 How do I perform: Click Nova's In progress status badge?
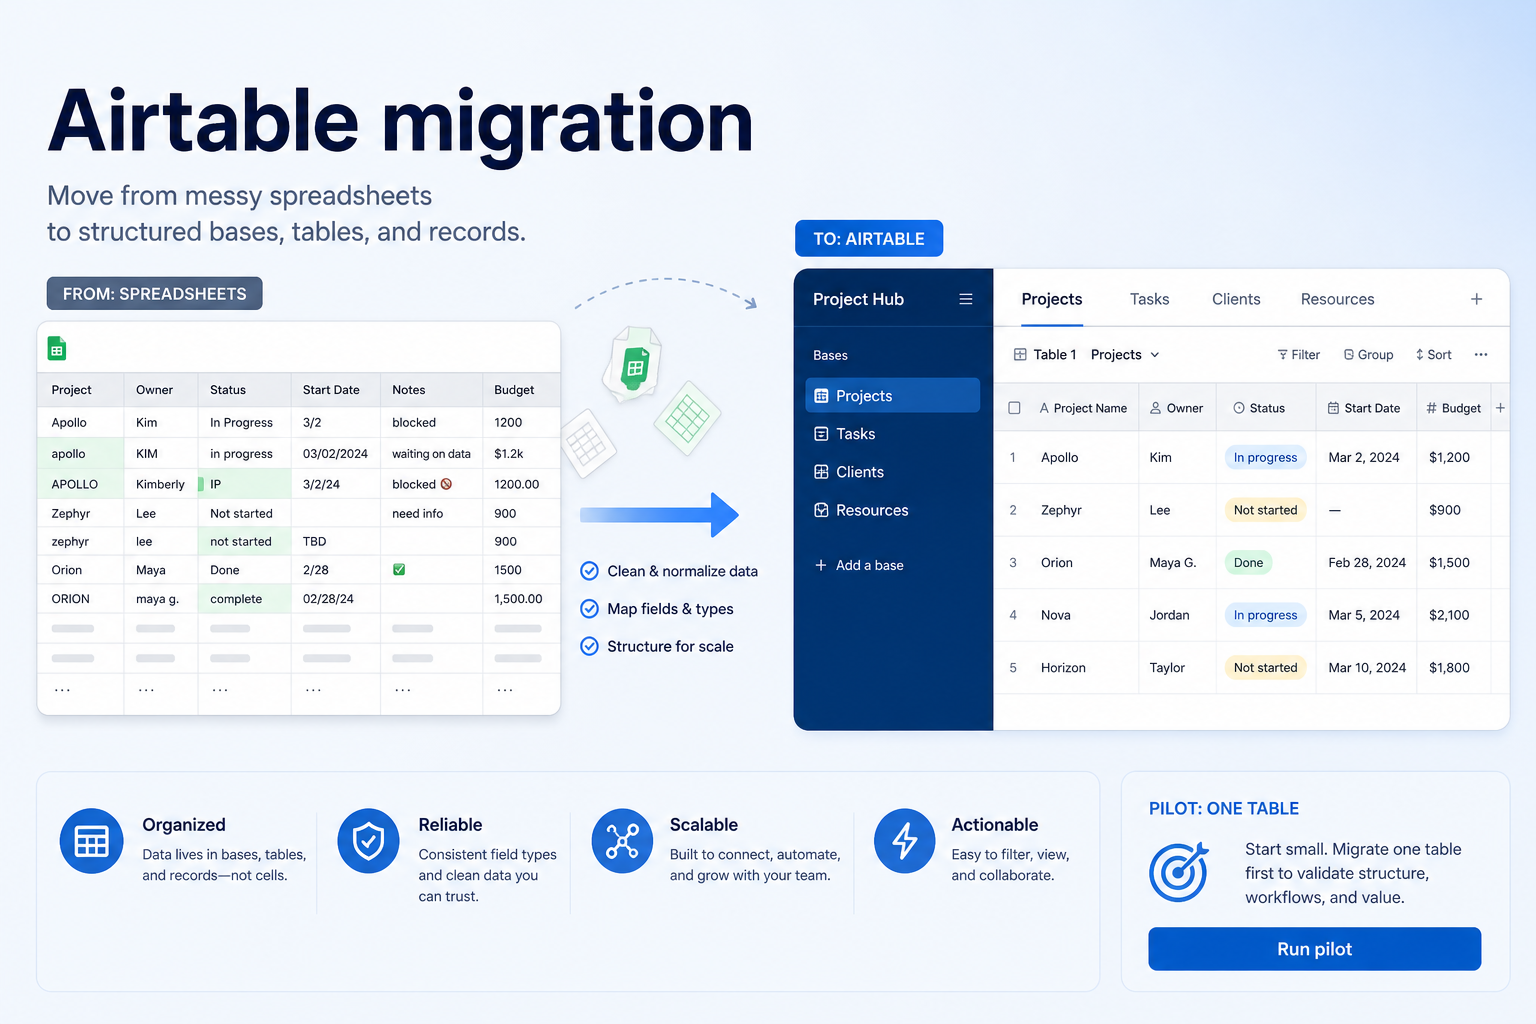click(1265, 615)
